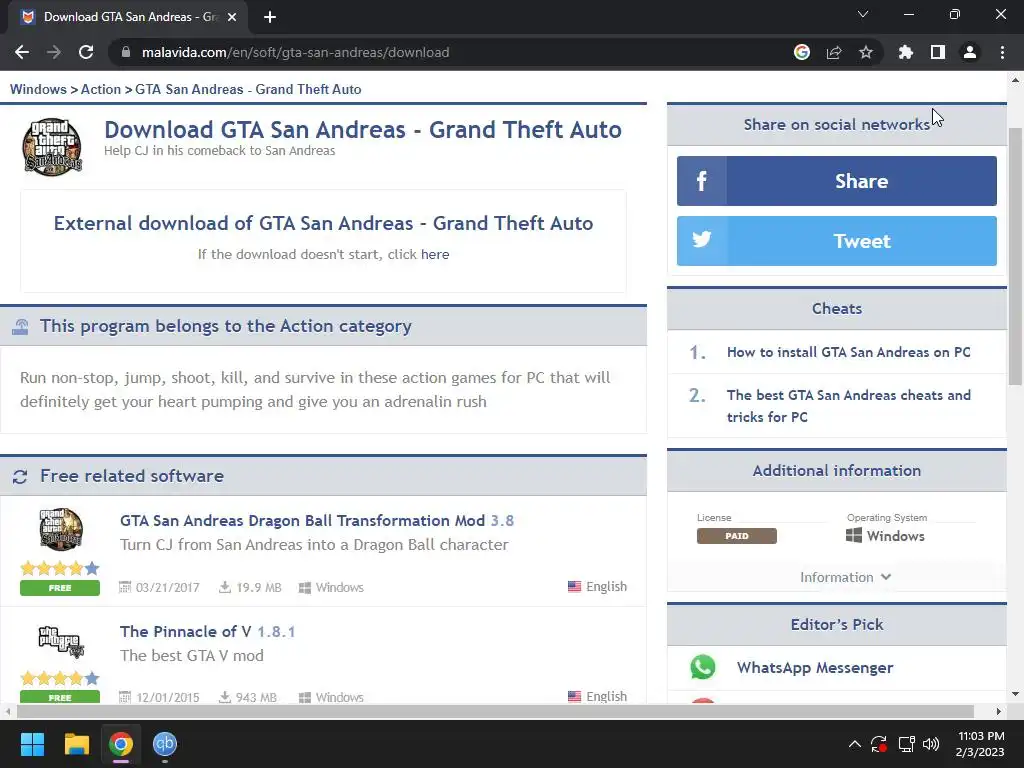Select the Download GTA San Andreas tab
Viewport: 1024px width, 768px height.
click(x=128, y=17)
